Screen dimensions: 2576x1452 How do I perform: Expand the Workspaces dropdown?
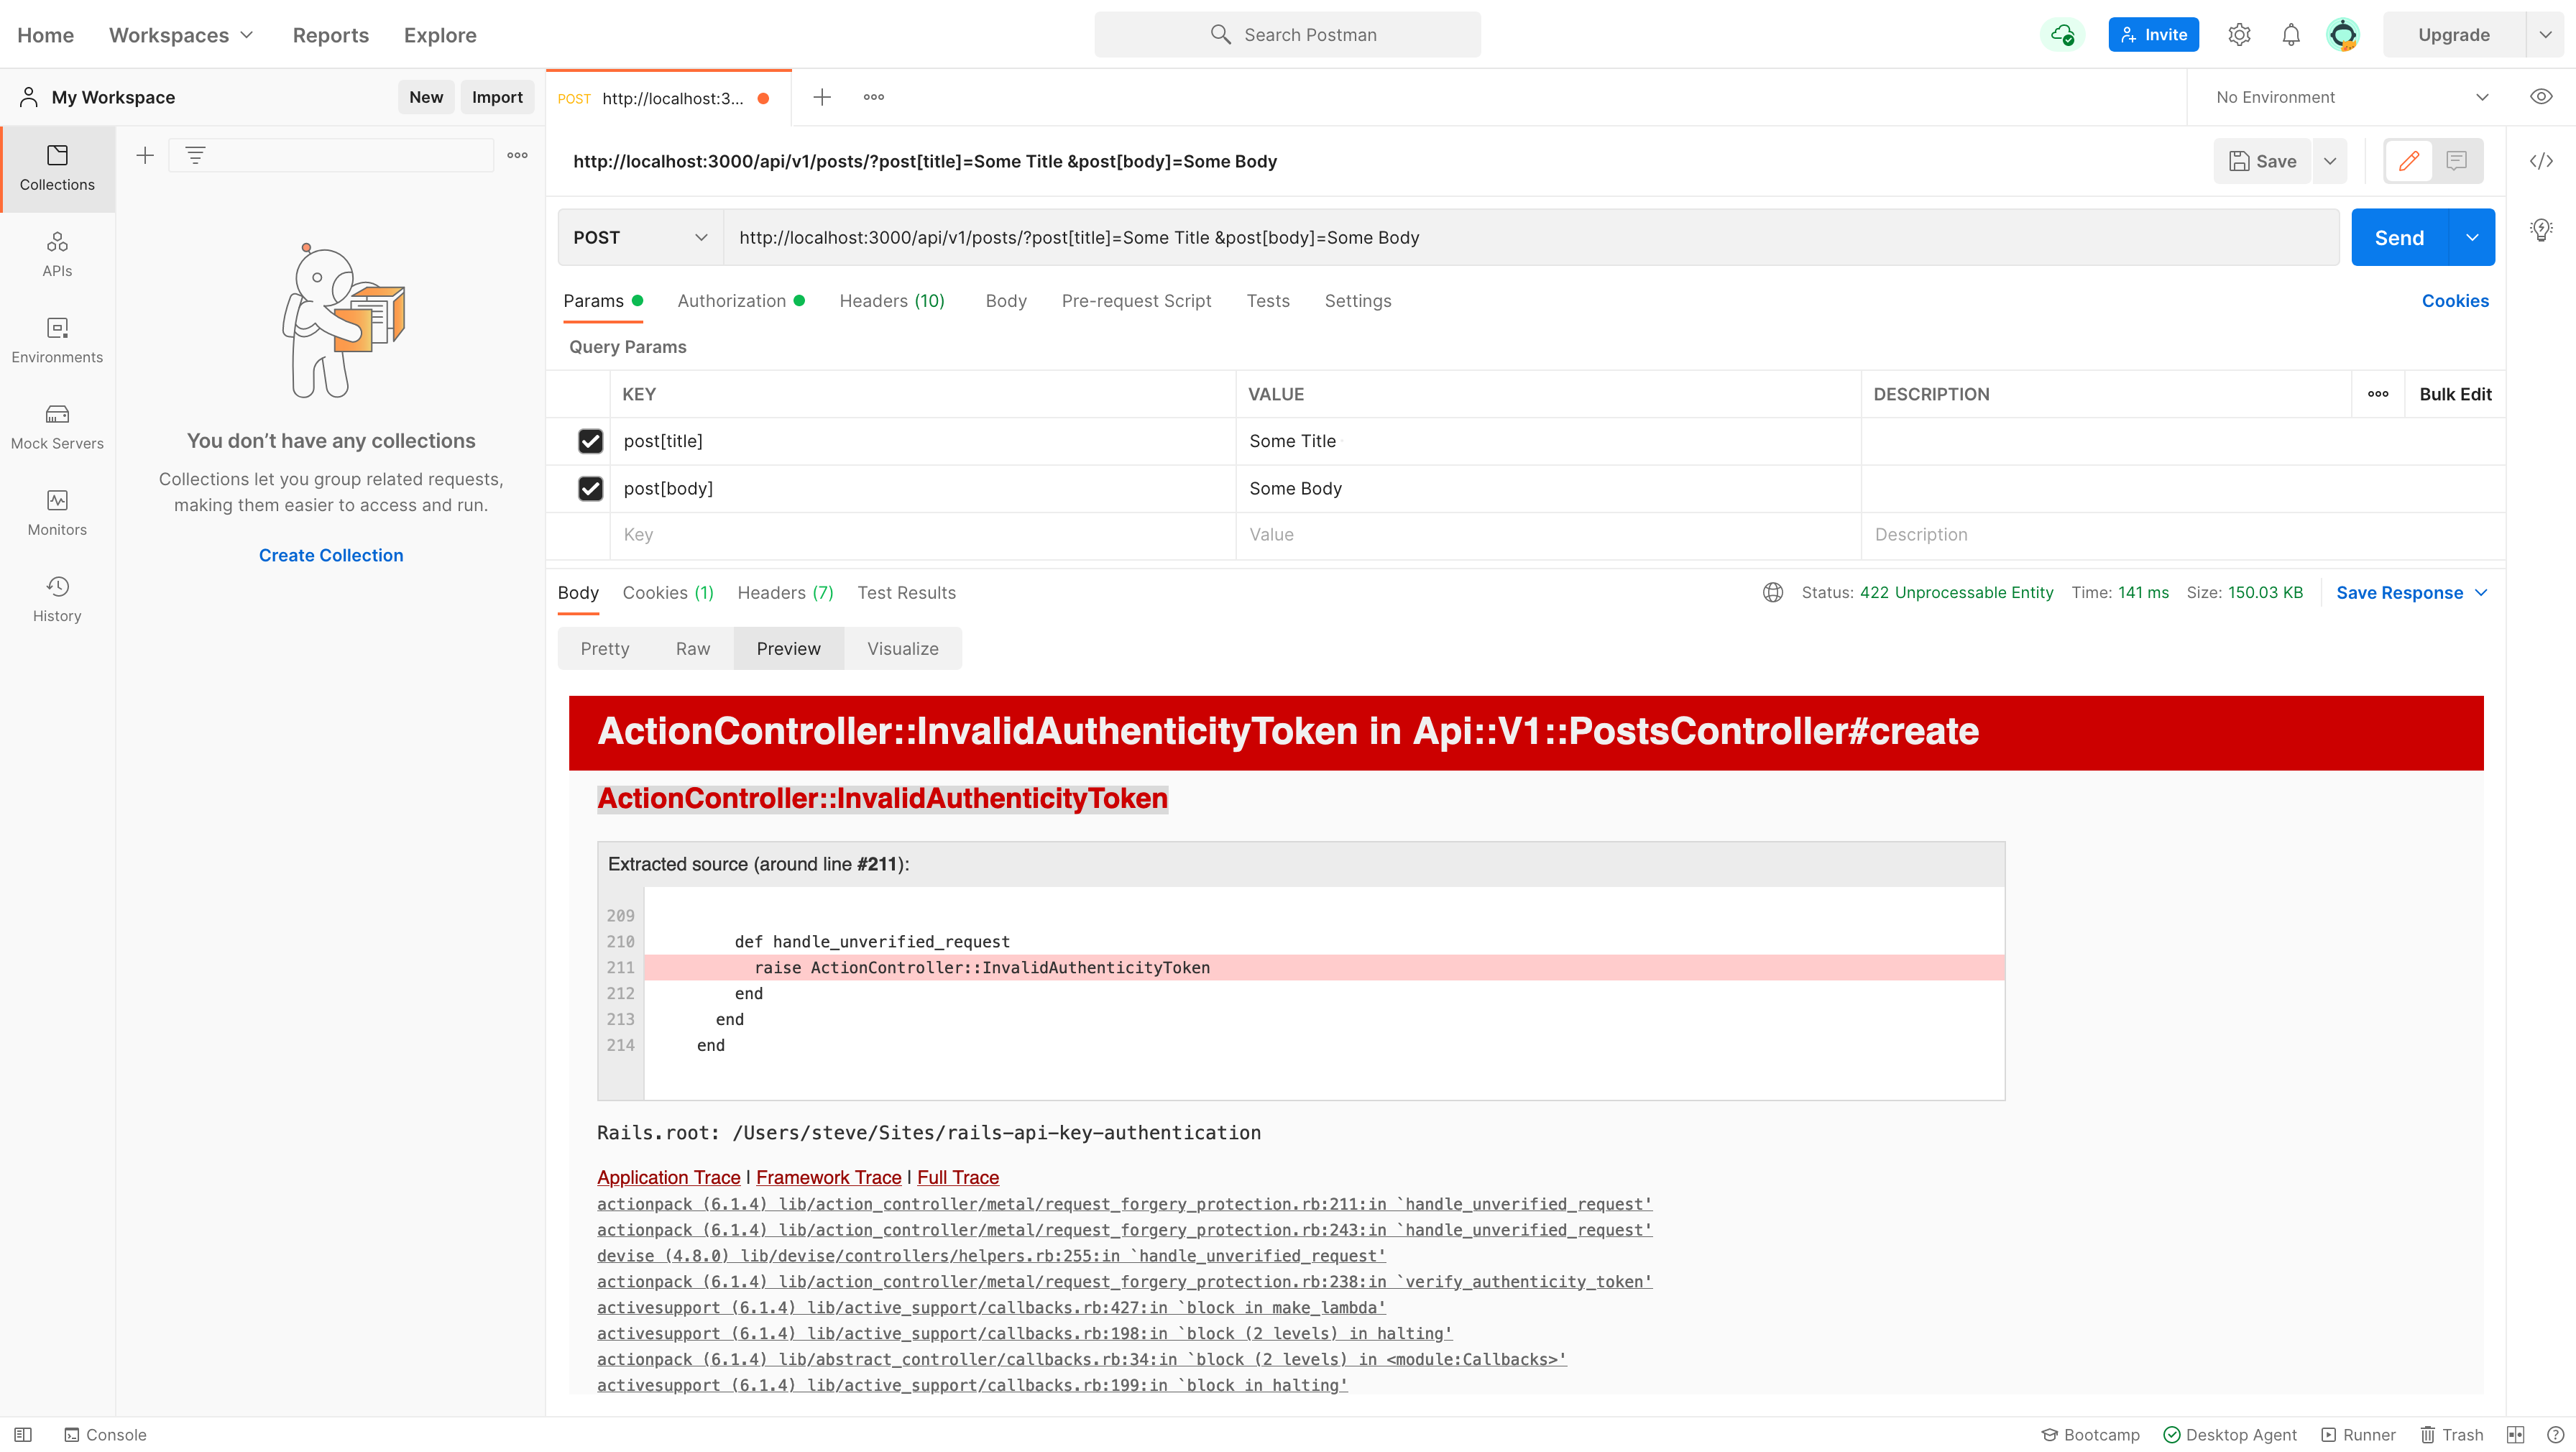point(181,35)
